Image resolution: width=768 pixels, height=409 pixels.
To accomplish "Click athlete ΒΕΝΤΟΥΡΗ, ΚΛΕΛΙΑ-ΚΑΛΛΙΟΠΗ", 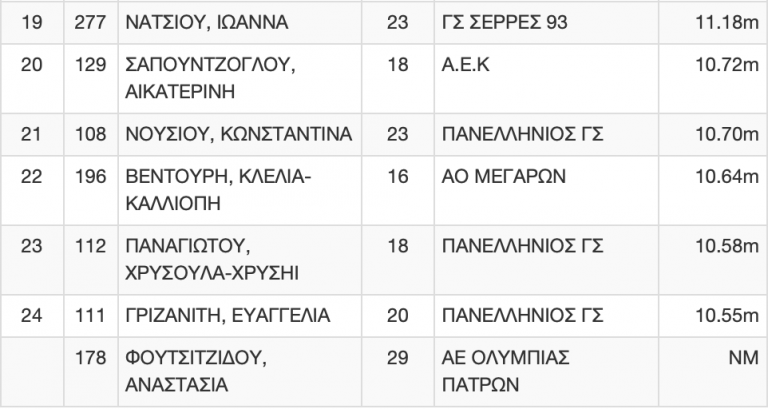I will click(218, 190).
